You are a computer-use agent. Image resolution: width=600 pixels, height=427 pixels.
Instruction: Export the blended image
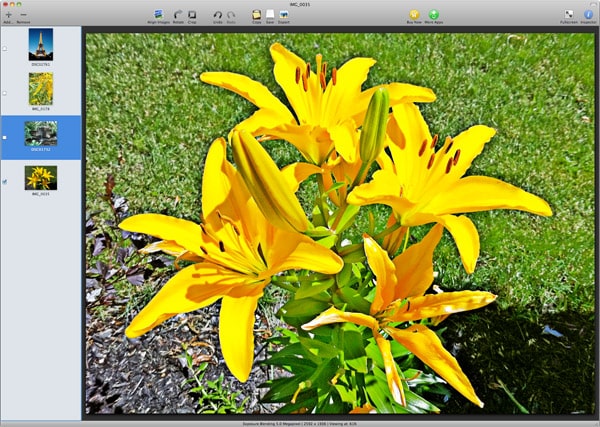(284, 14)
